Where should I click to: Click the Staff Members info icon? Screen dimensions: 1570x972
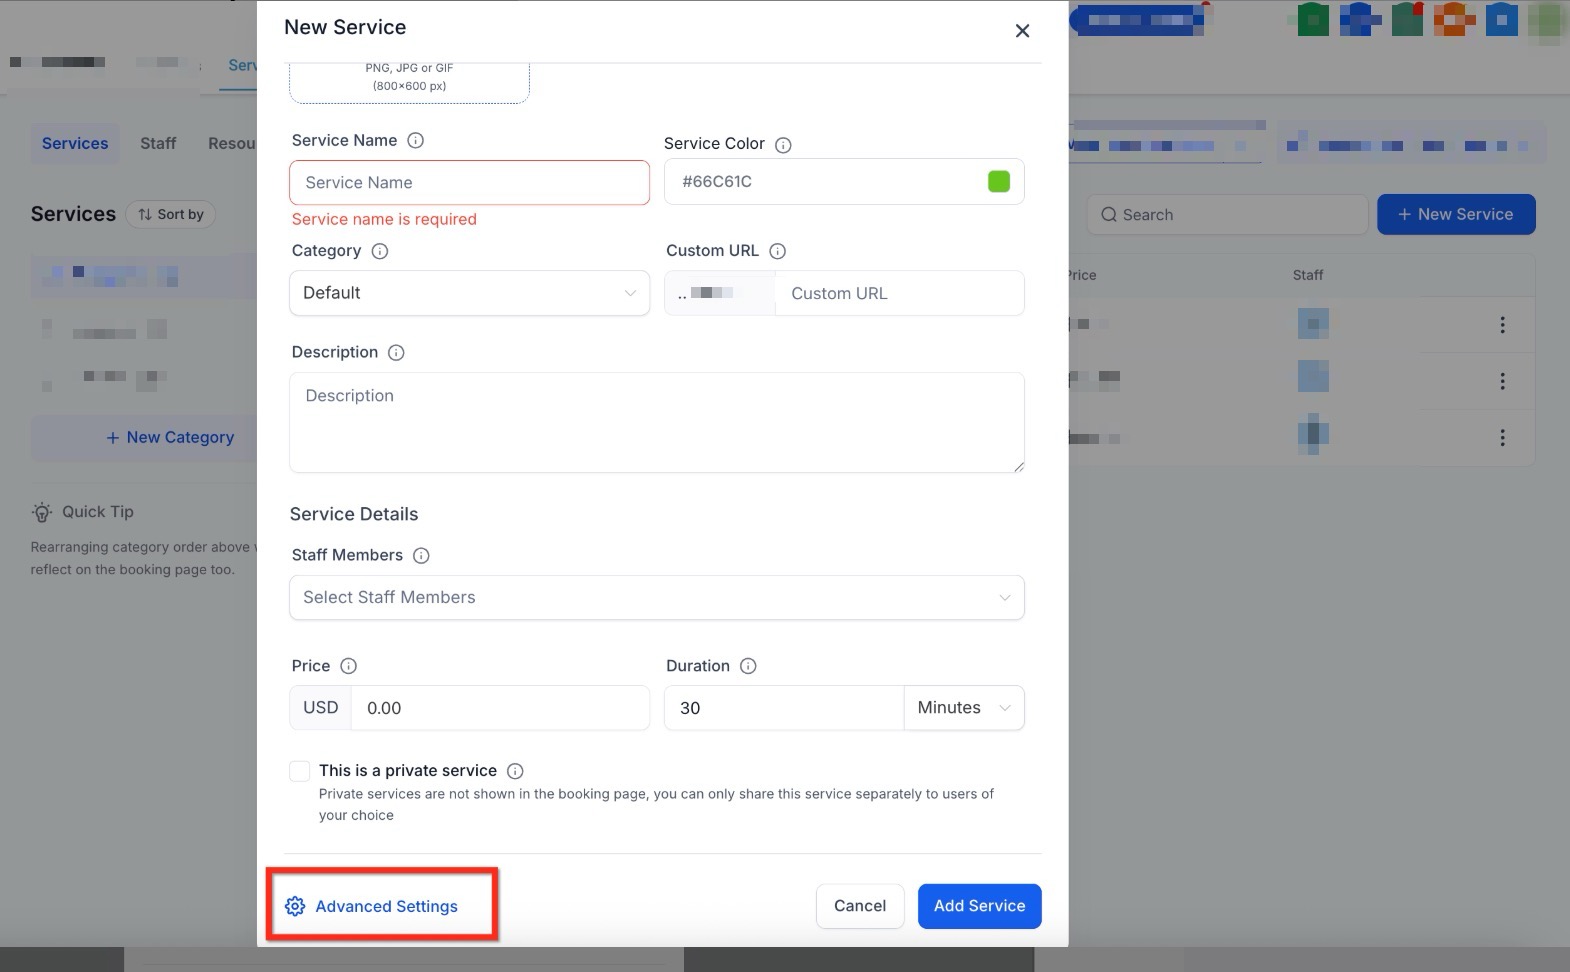tap(421, 556)
